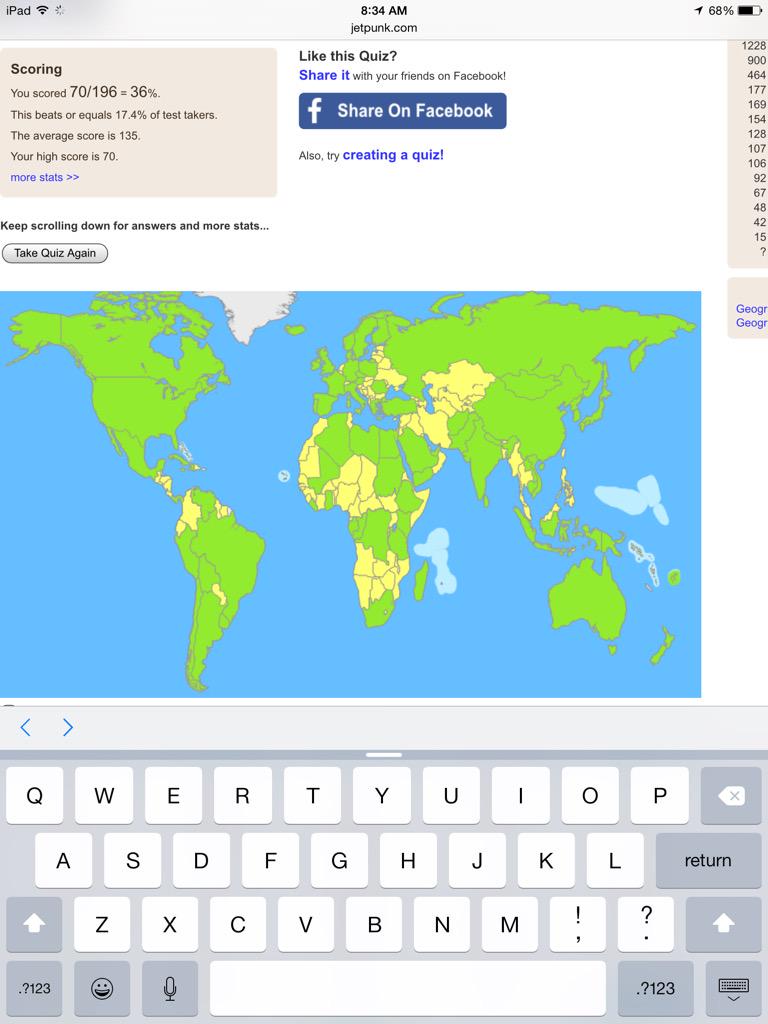
Task: Tap the M key
Action: point(510,924)
